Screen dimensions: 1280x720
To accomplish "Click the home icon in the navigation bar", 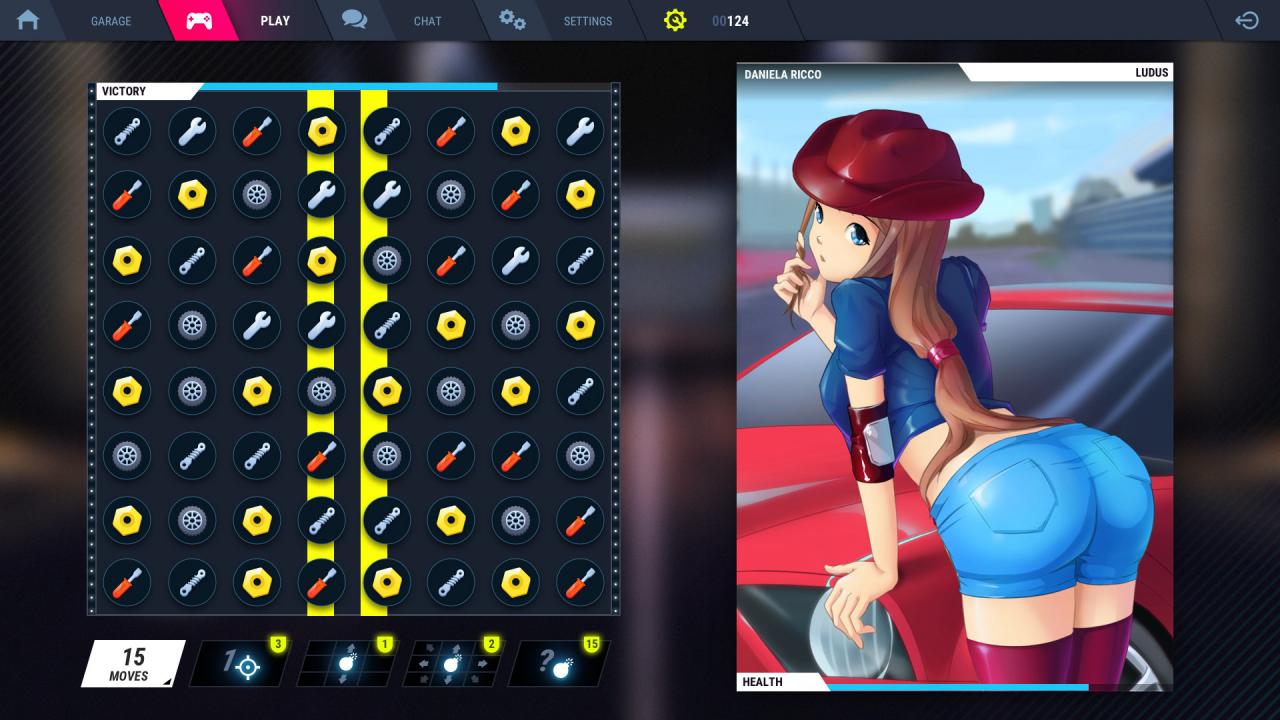I will click(x=29, y=20).
